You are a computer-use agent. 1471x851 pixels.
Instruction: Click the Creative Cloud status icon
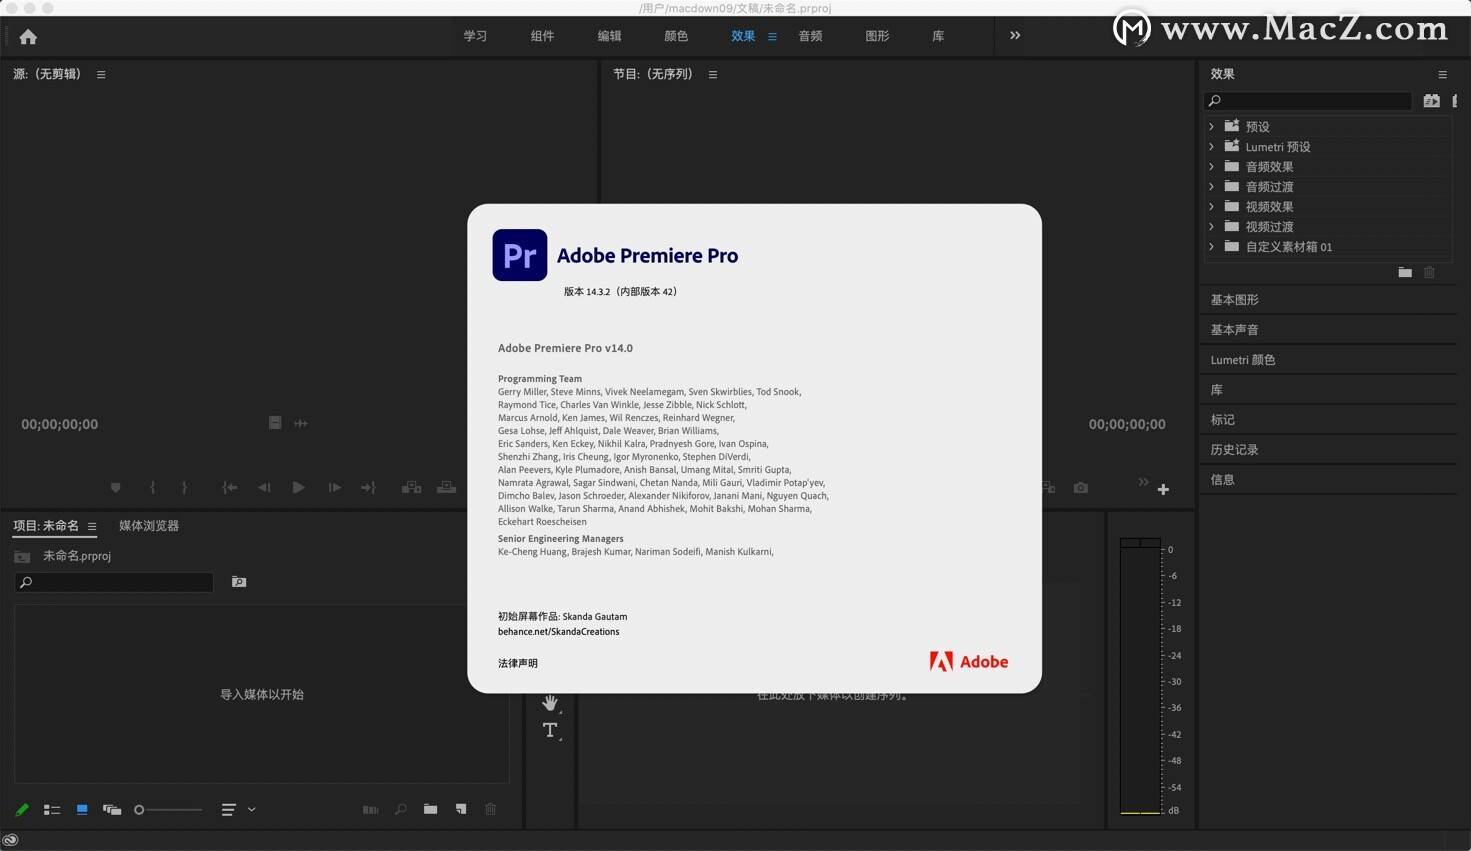pyautogui.click(x=10, y=840)
